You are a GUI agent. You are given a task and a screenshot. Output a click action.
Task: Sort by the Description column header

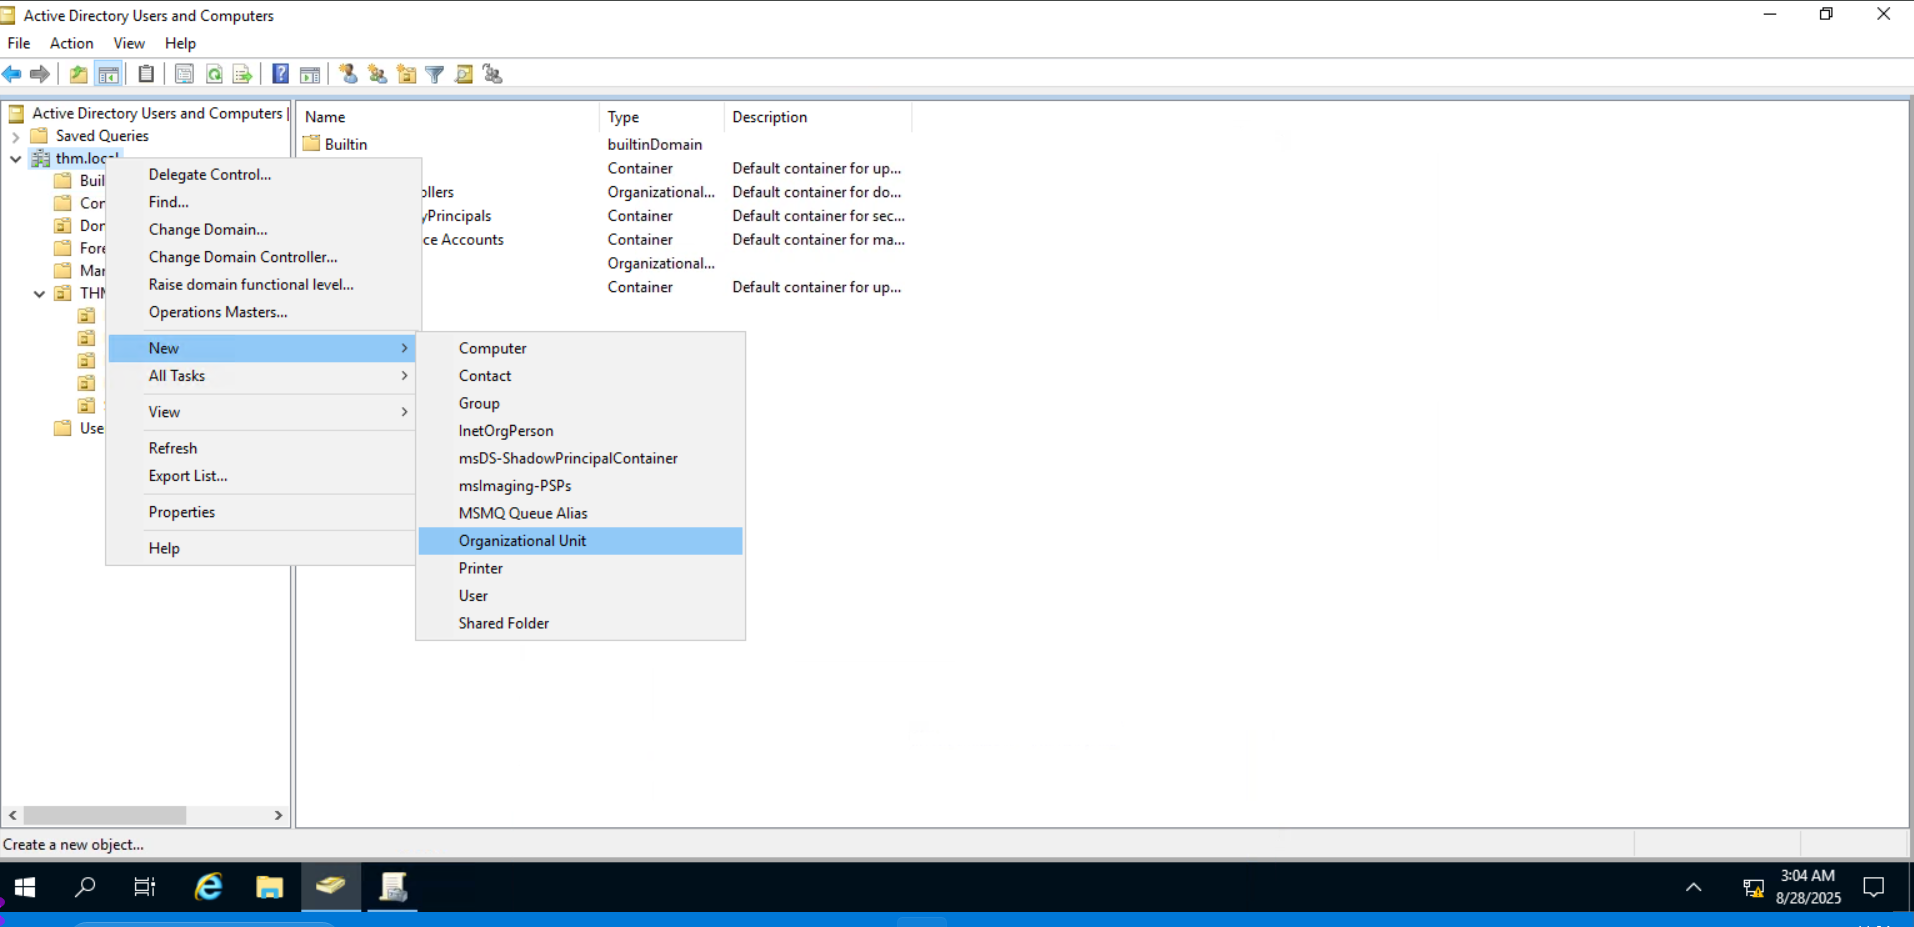click(x=818, y=117)
